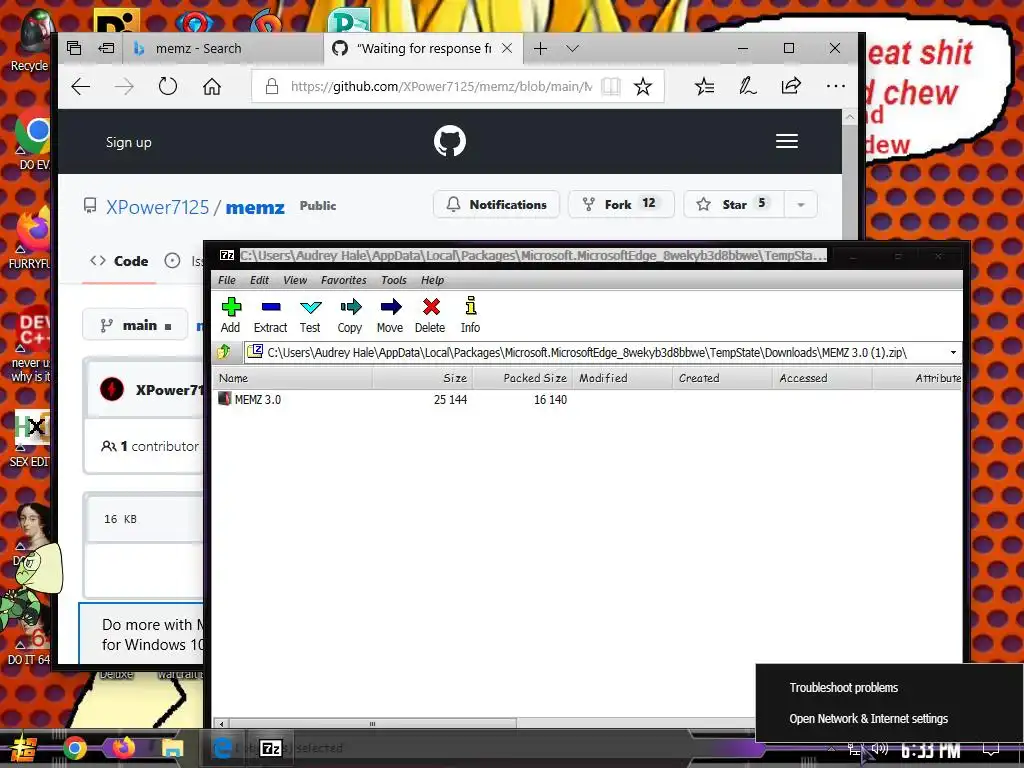Viewport: 1024px width, 768px height.
Task: Open Action Center notification icon
Action: click(x=991, y=750)
